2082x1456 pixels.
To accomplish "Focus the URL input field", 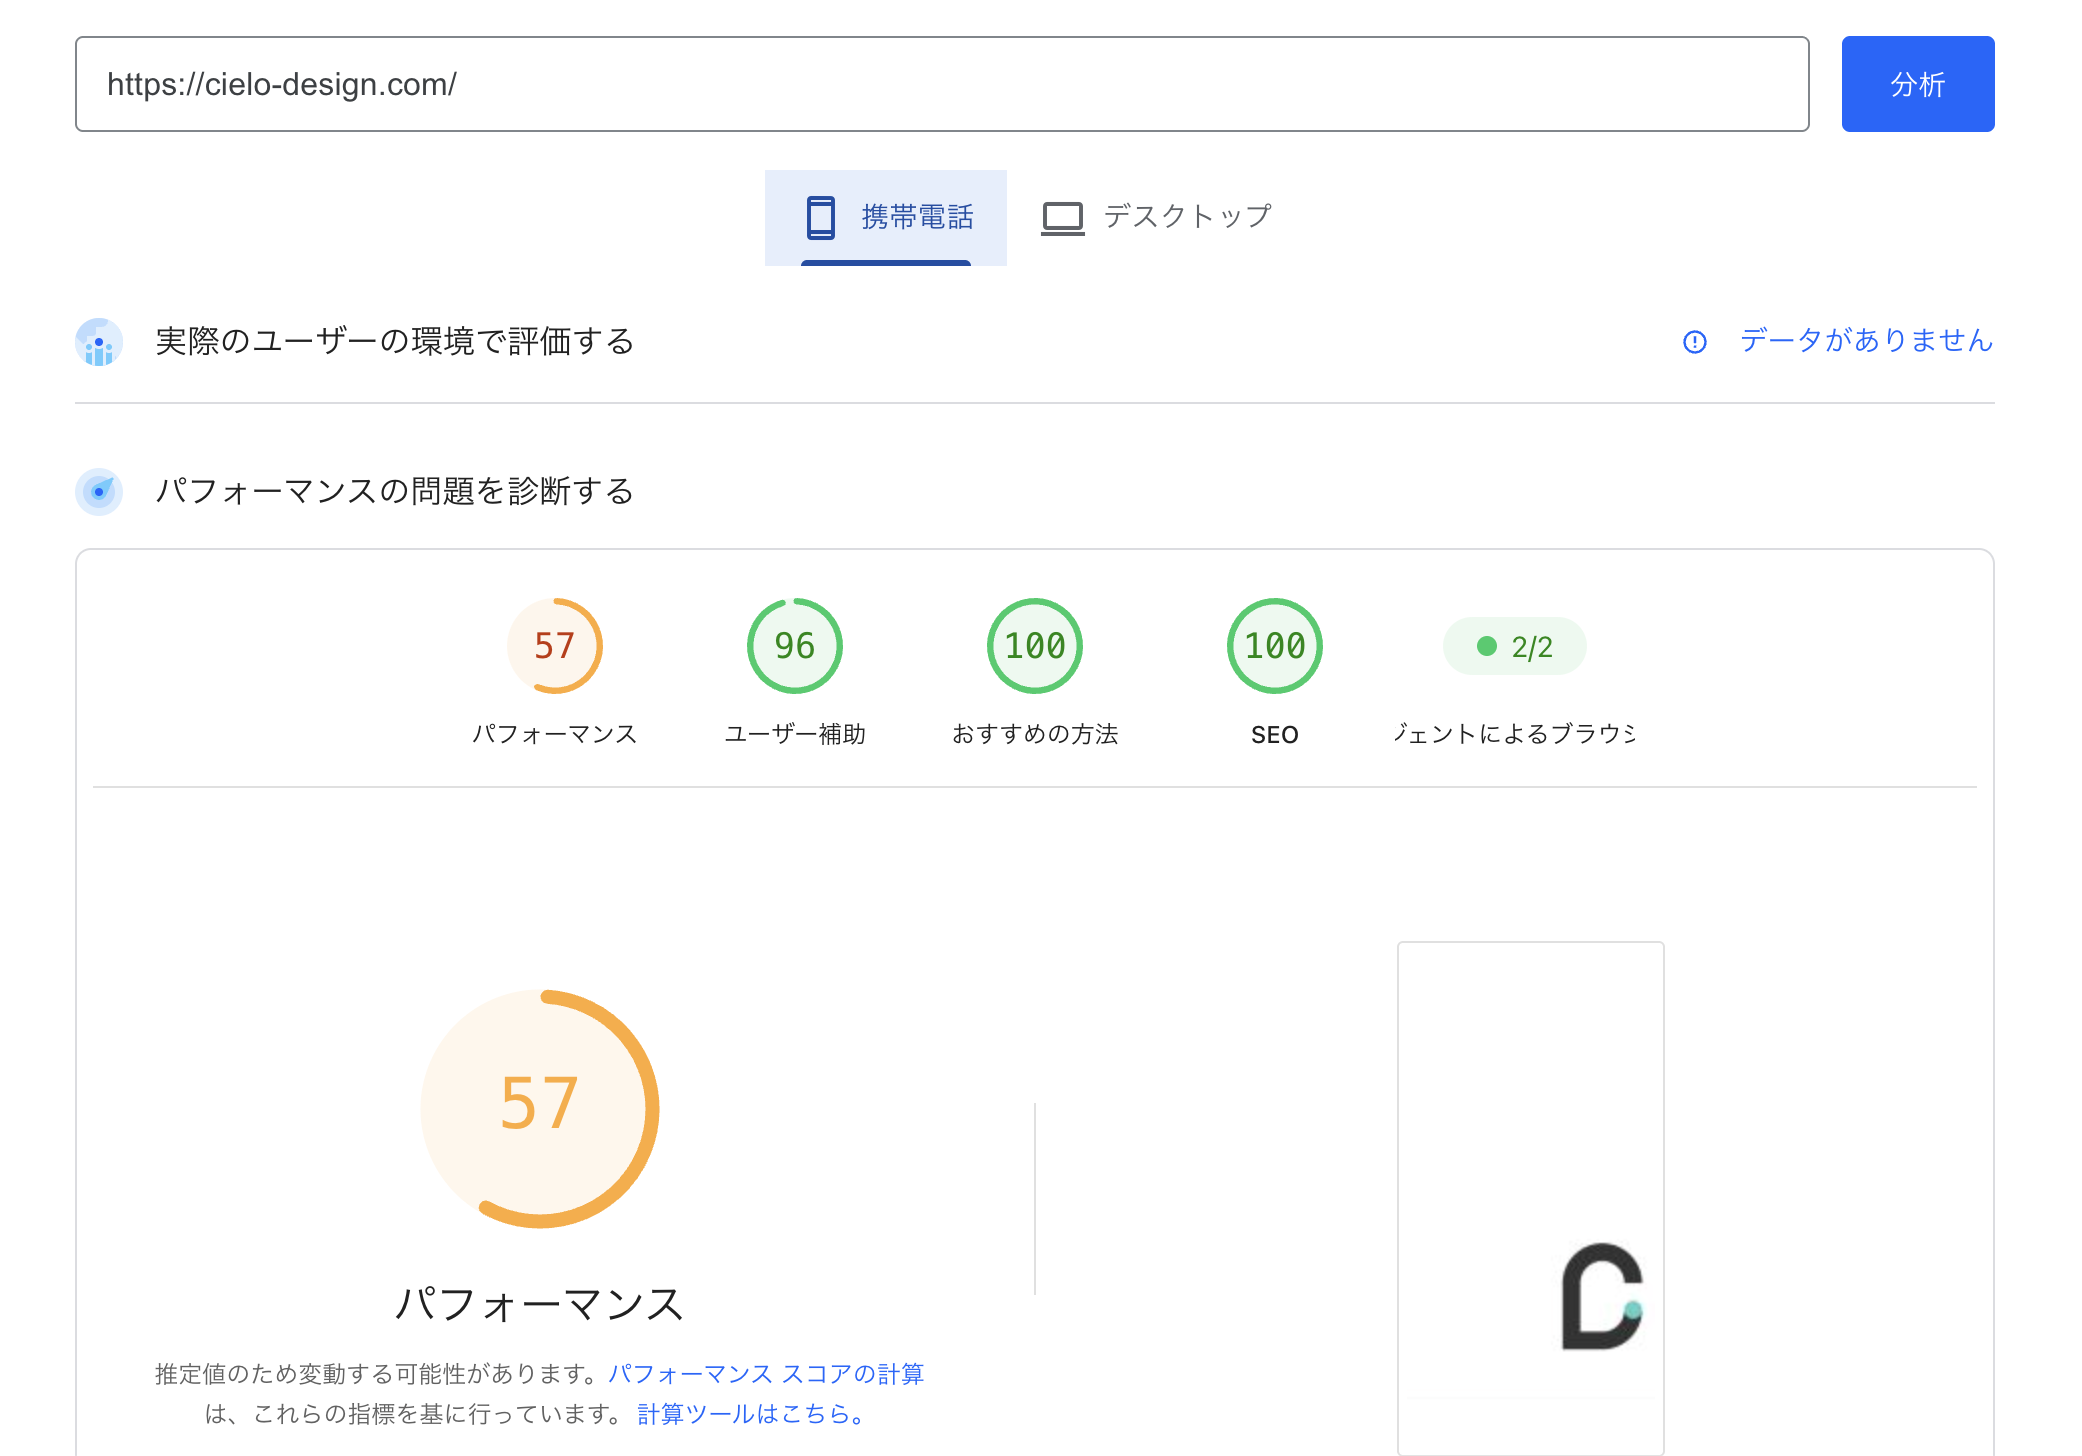I will 942,84.
